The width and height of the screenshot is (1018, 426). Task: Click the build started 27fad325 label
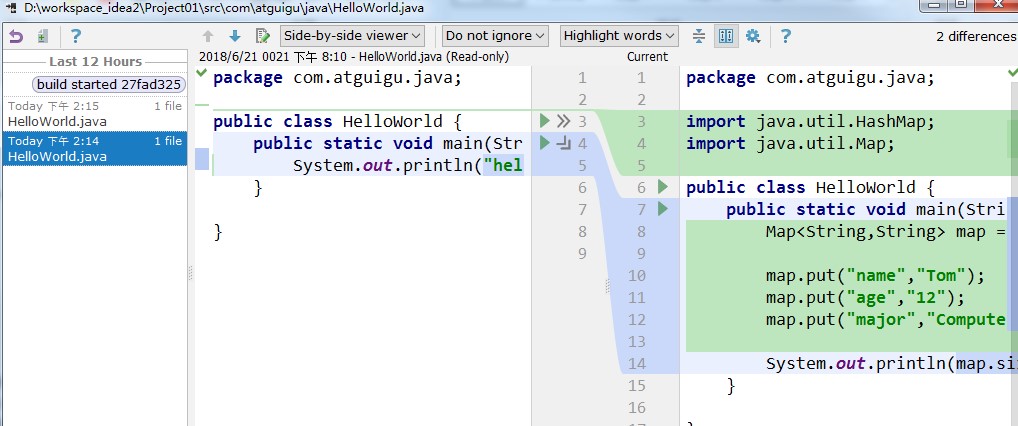(109, 84)
